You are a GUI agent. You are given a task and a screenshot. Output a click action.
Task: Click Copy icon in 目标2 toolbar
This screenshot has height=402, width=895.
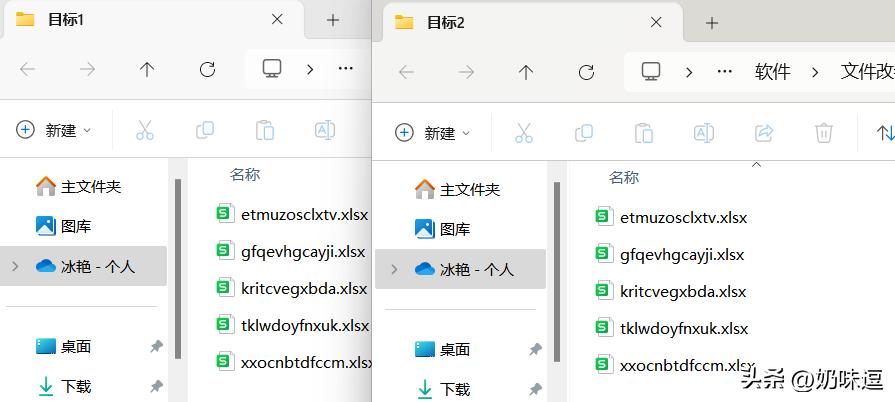583,133
